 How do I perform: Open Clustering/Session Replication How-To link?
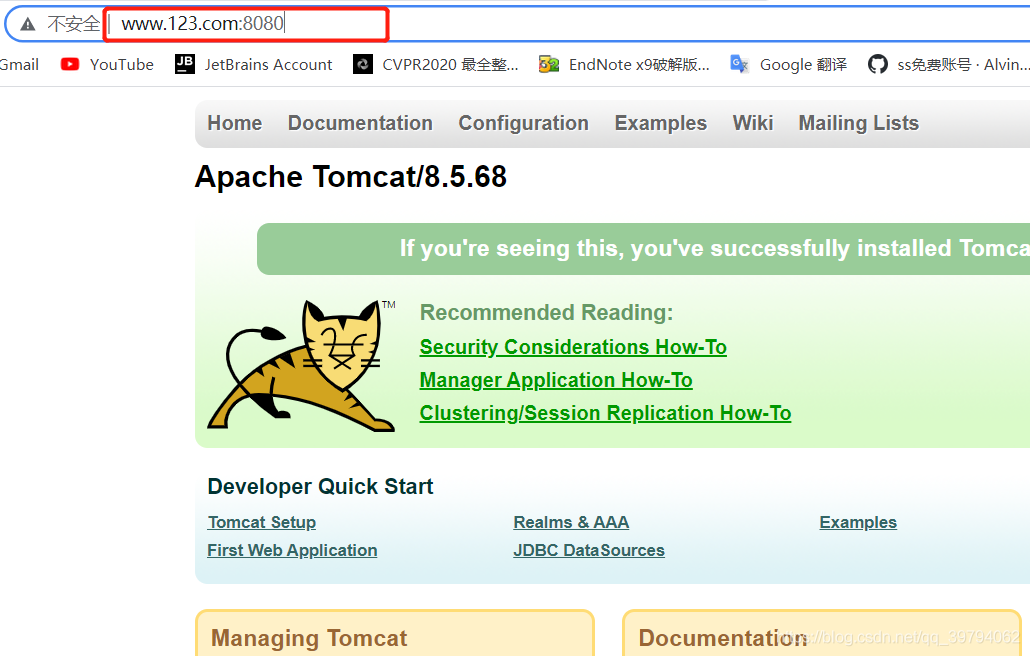coord(605,413)
